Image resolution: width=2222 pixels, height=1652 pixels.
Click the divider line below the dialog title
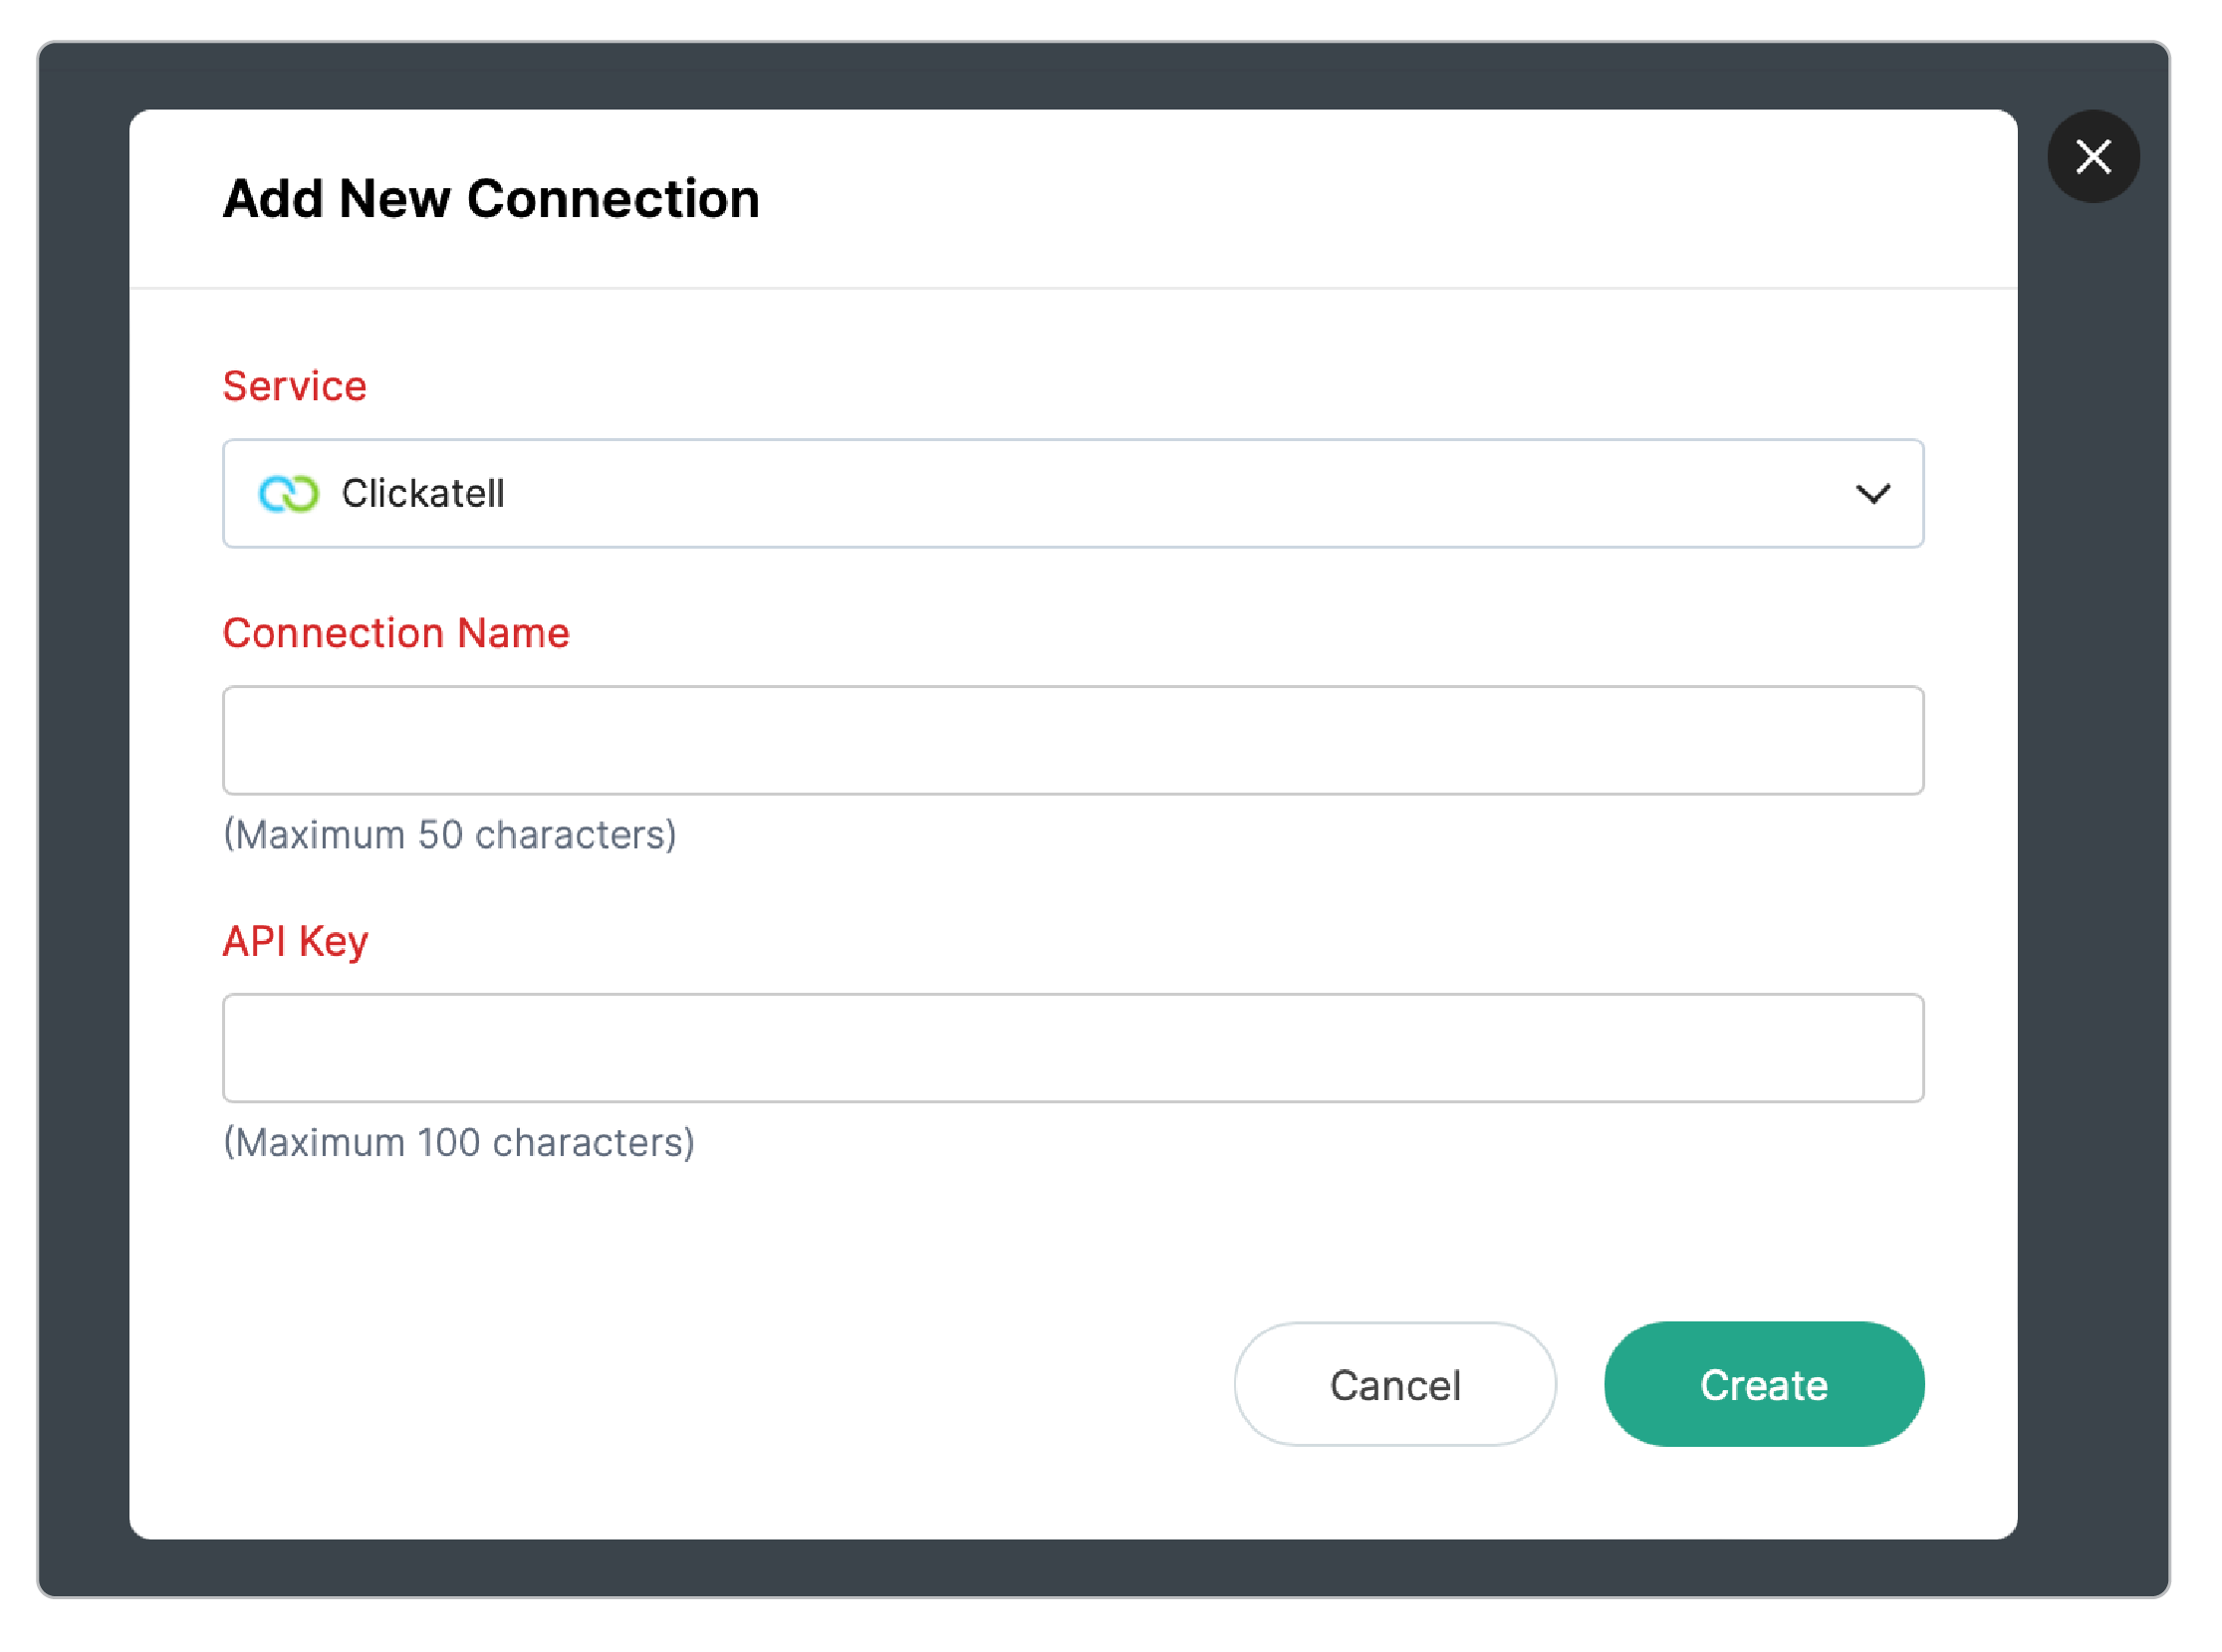1072,288
